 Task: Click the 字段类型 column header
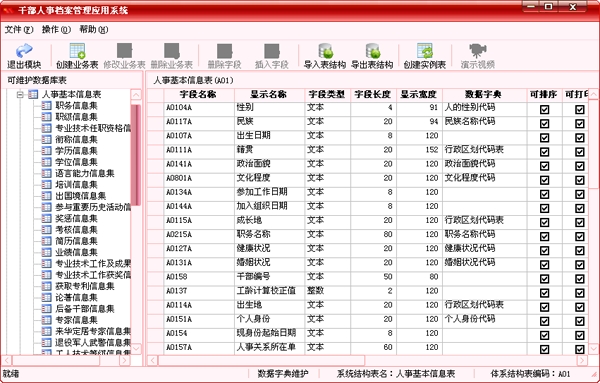coord(328,95)
